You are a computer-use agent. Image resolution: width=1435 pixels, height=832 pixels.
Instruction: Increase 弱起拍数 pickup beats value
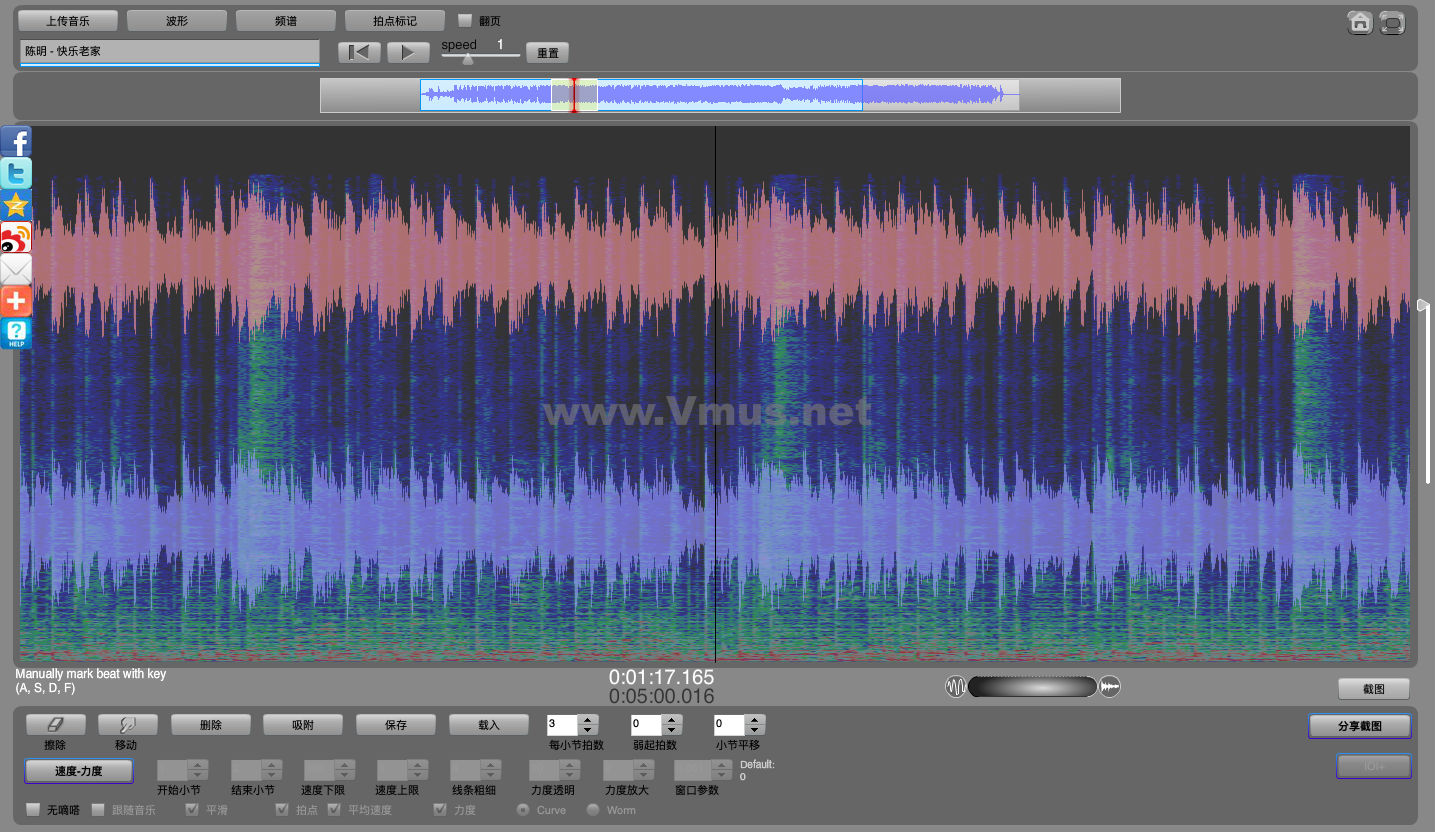[673, 720]
